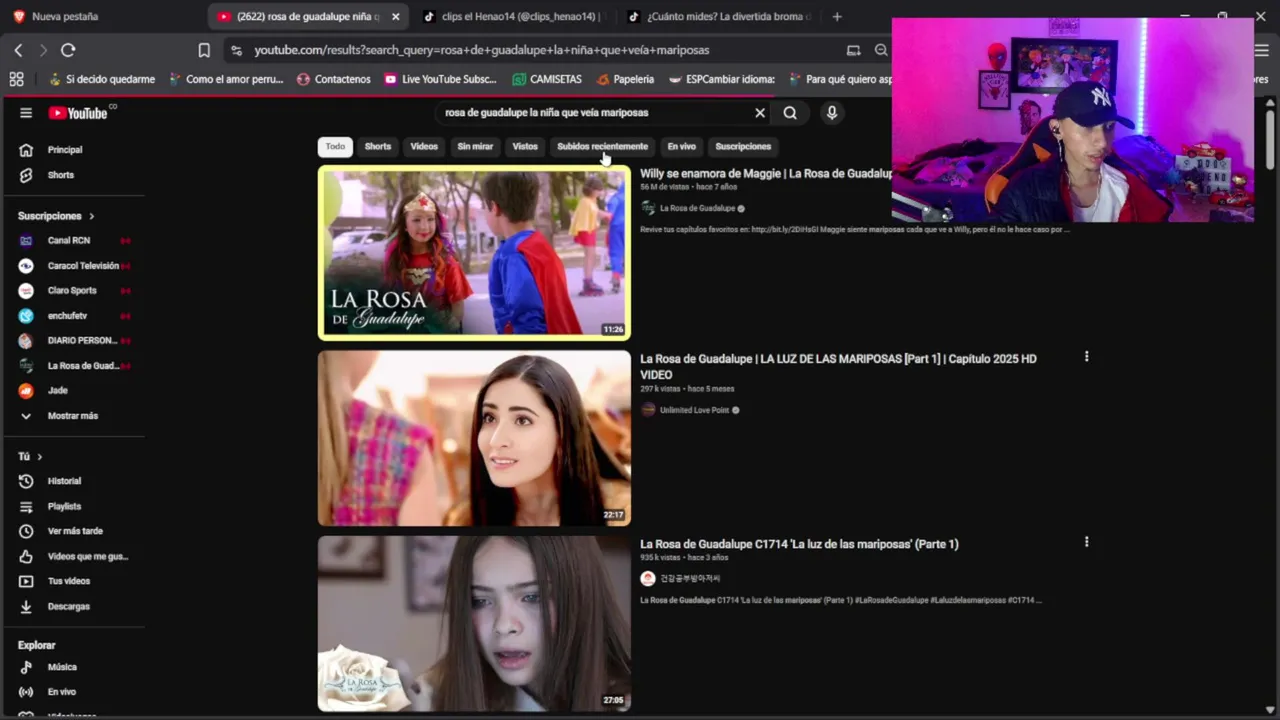Expand the Tú section header

tap(30, 456)
